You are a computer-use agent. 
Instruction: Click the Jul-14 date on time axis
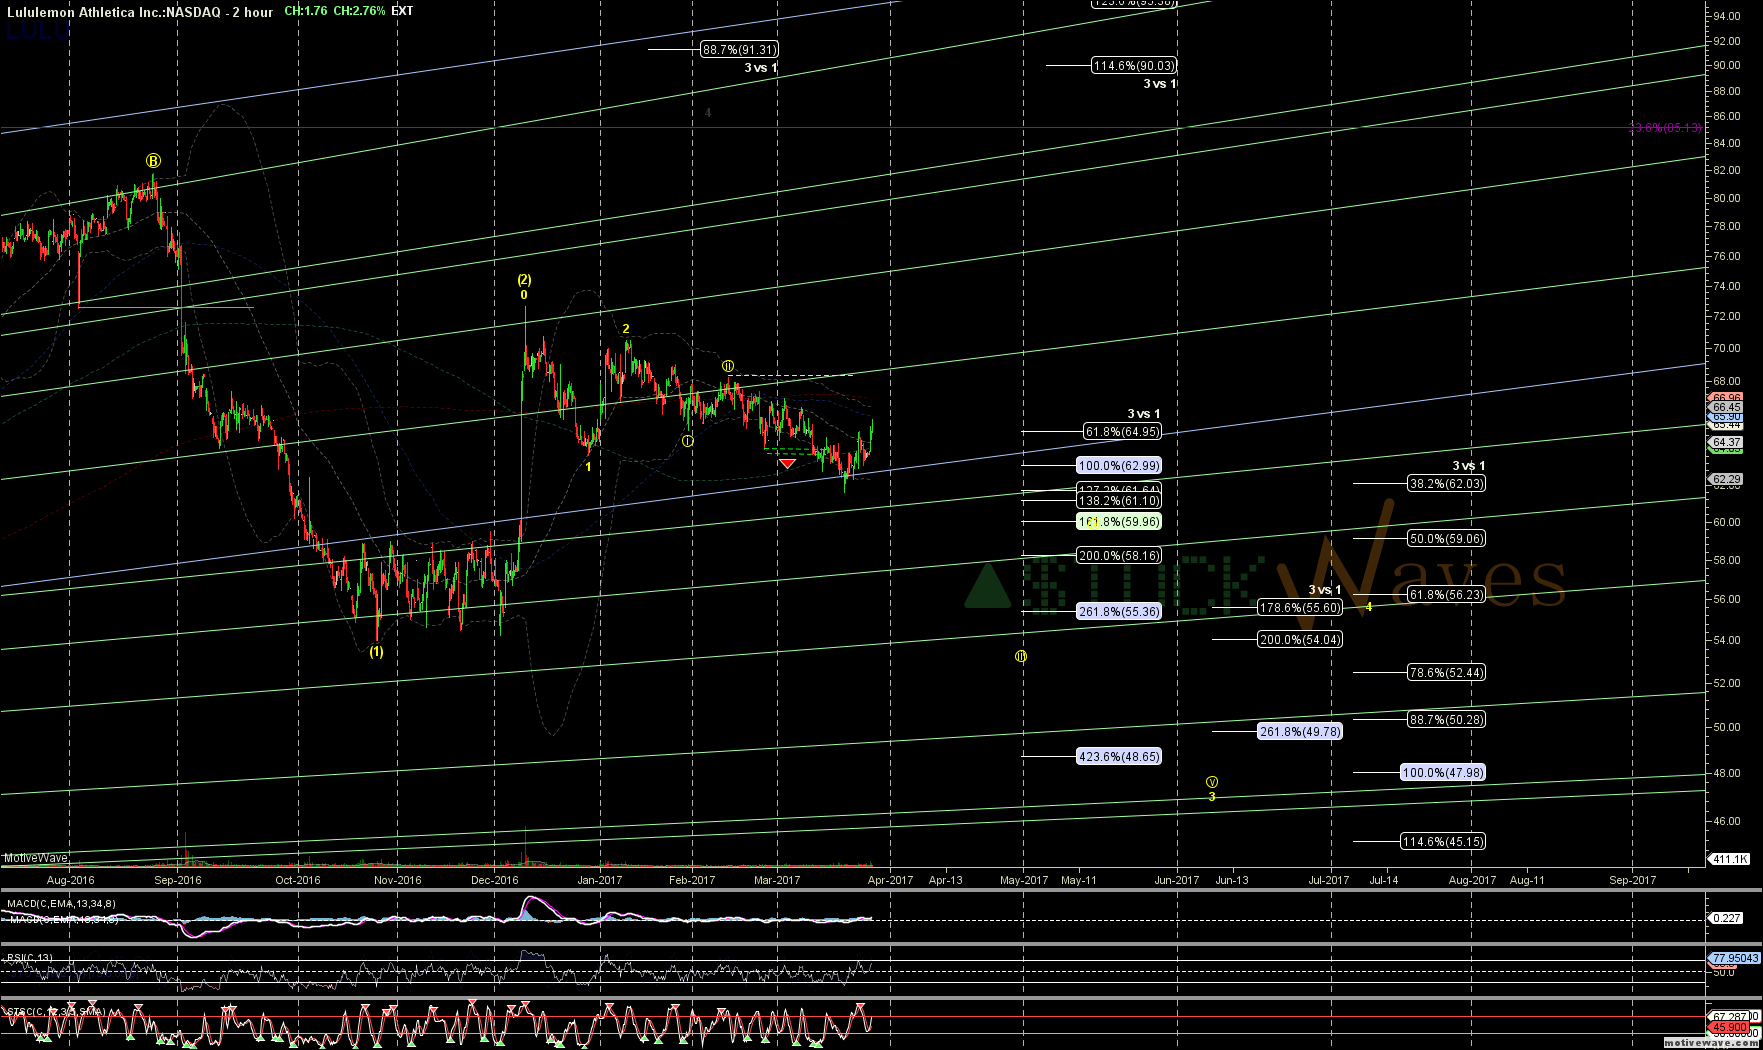pos(1383,880)
